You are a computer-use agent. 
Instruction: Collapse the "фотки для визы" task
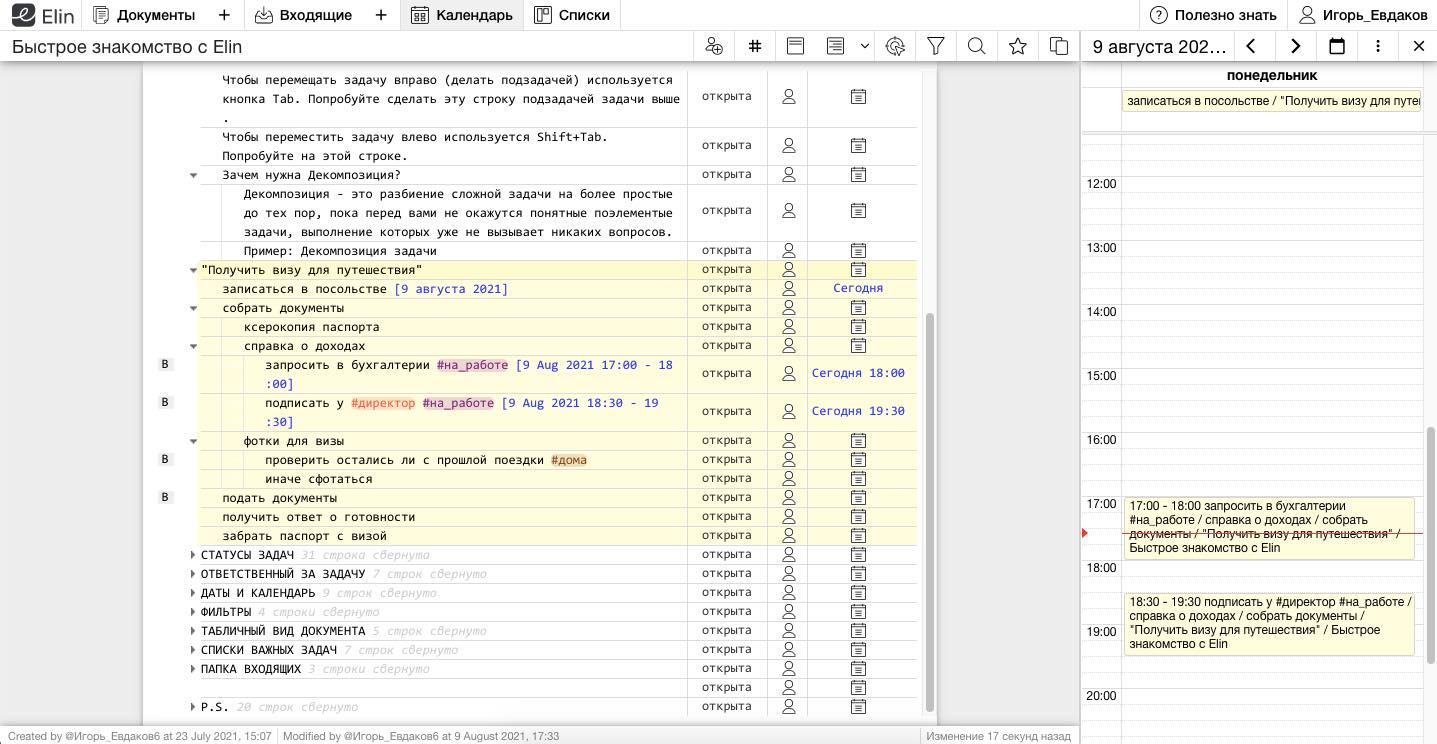coord(194,441)
